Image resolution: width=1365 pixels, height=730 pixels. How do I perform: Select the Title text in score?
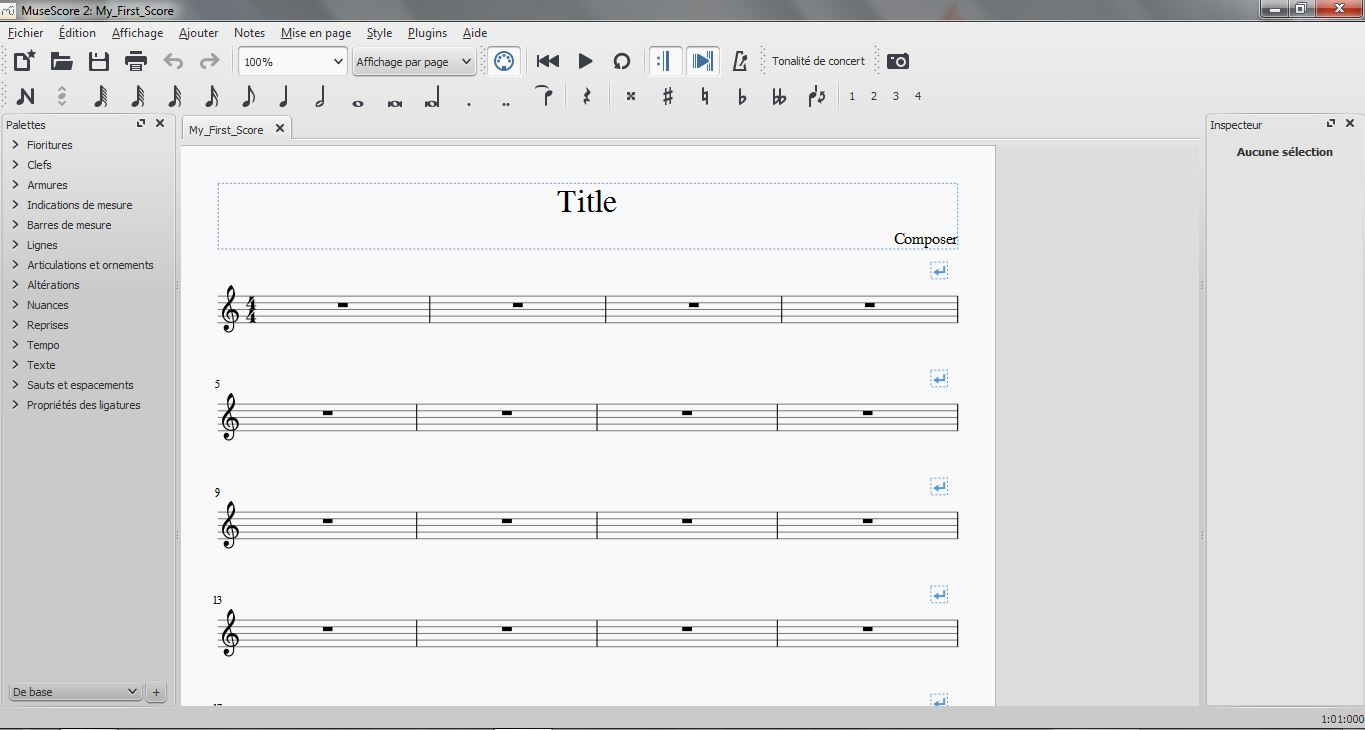[587, 202]
